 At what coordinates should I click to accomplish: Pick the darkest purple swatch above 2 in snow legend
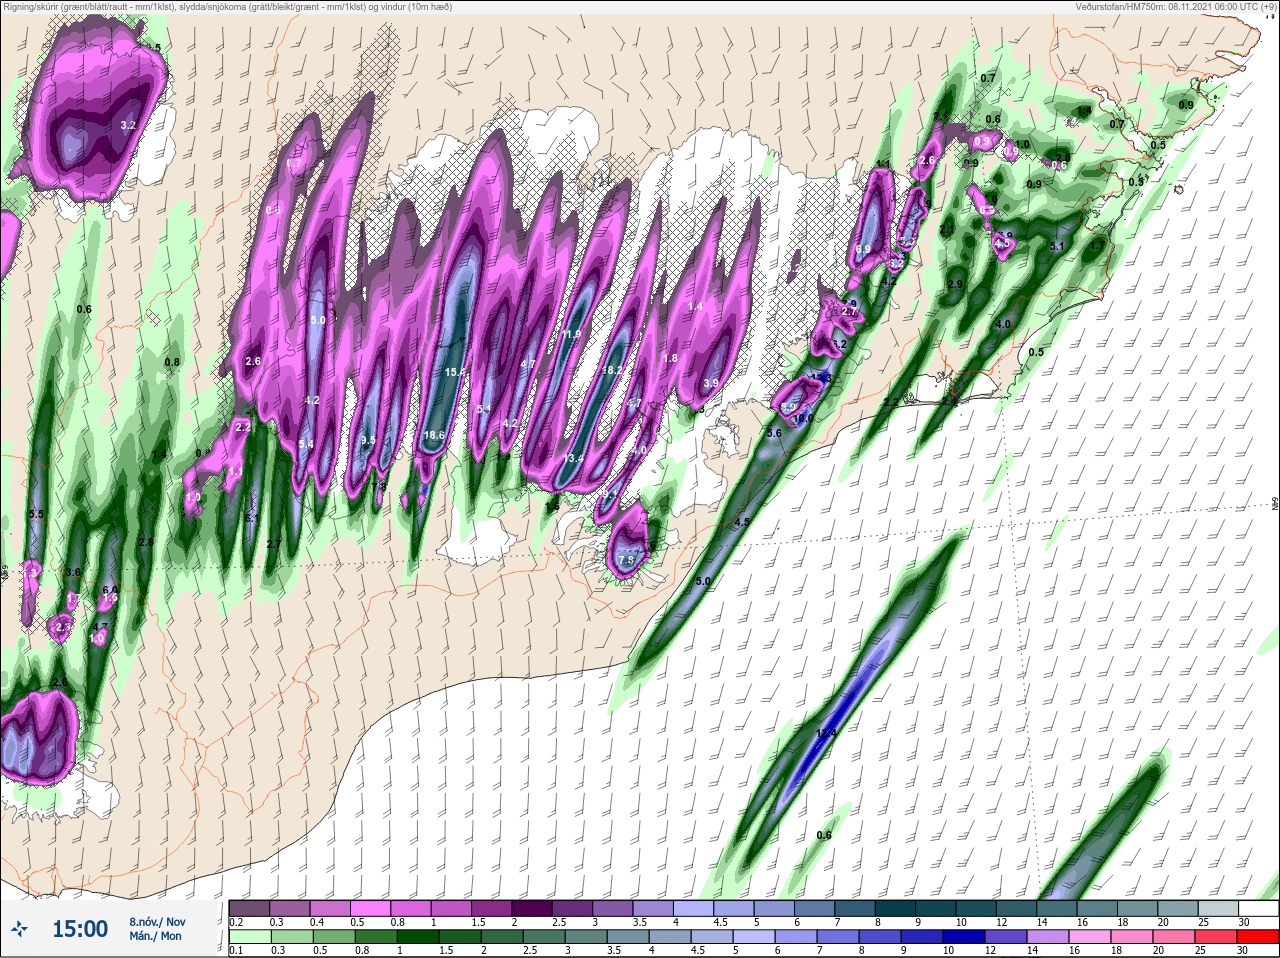pyautogui.click(x=532, y=908)
